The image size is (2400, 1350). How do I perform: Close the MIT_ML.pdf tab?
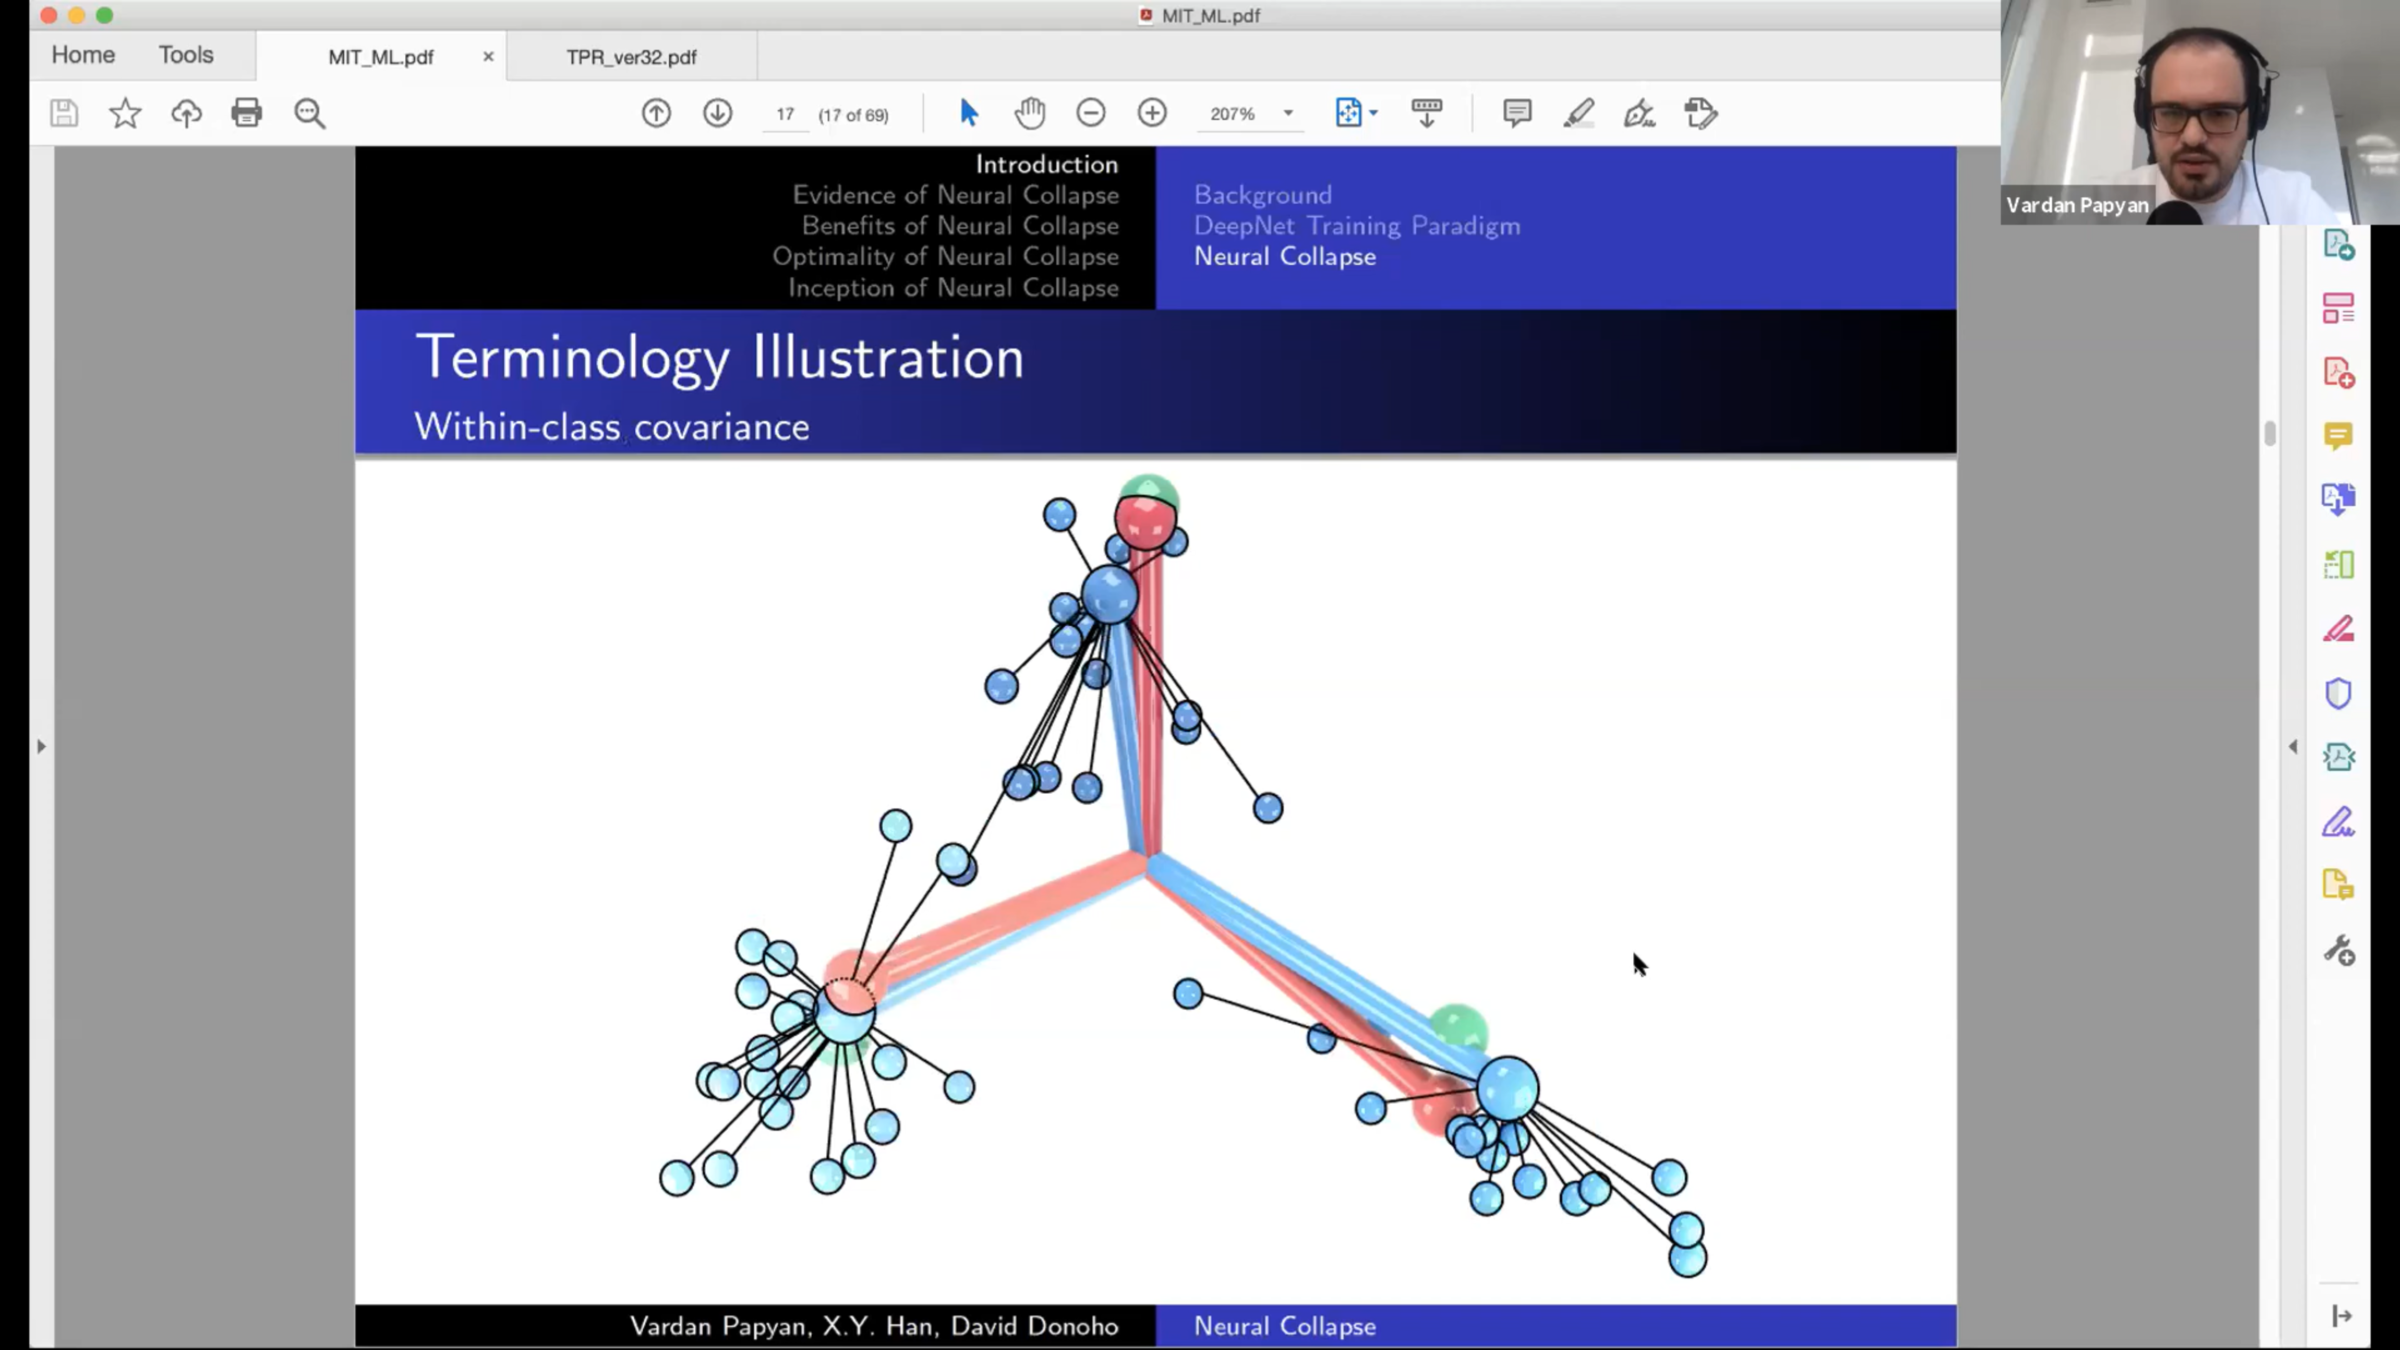488,57
